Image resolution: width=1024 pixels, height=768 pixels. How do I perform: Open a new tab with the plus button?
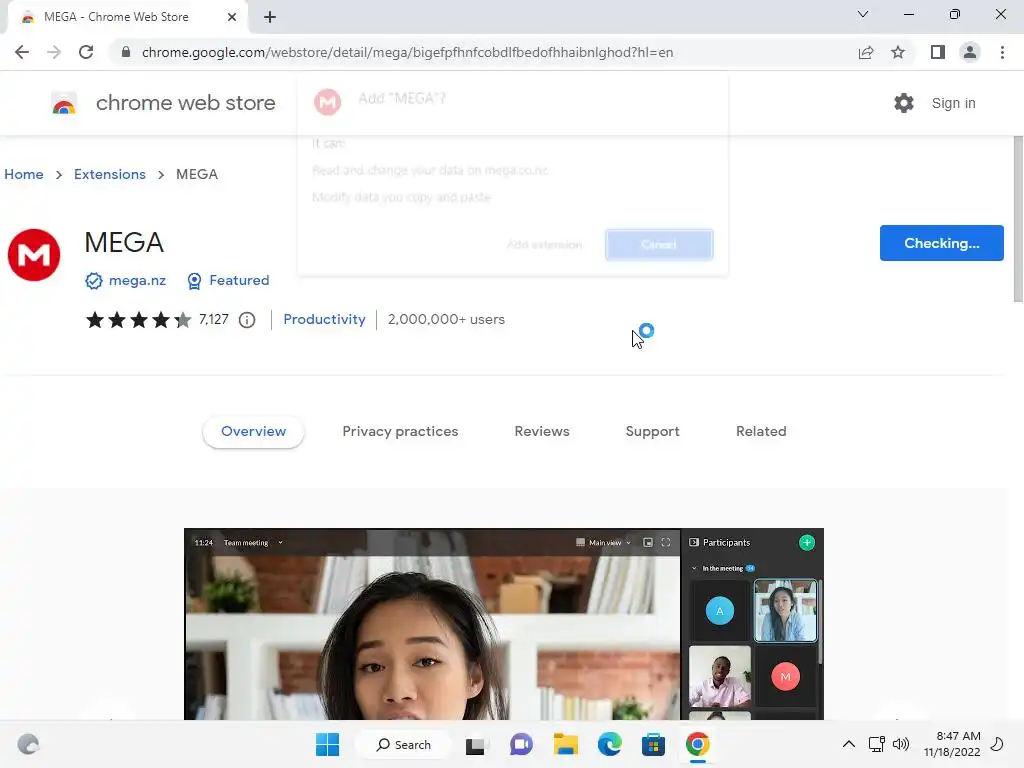tap(270, 17)
